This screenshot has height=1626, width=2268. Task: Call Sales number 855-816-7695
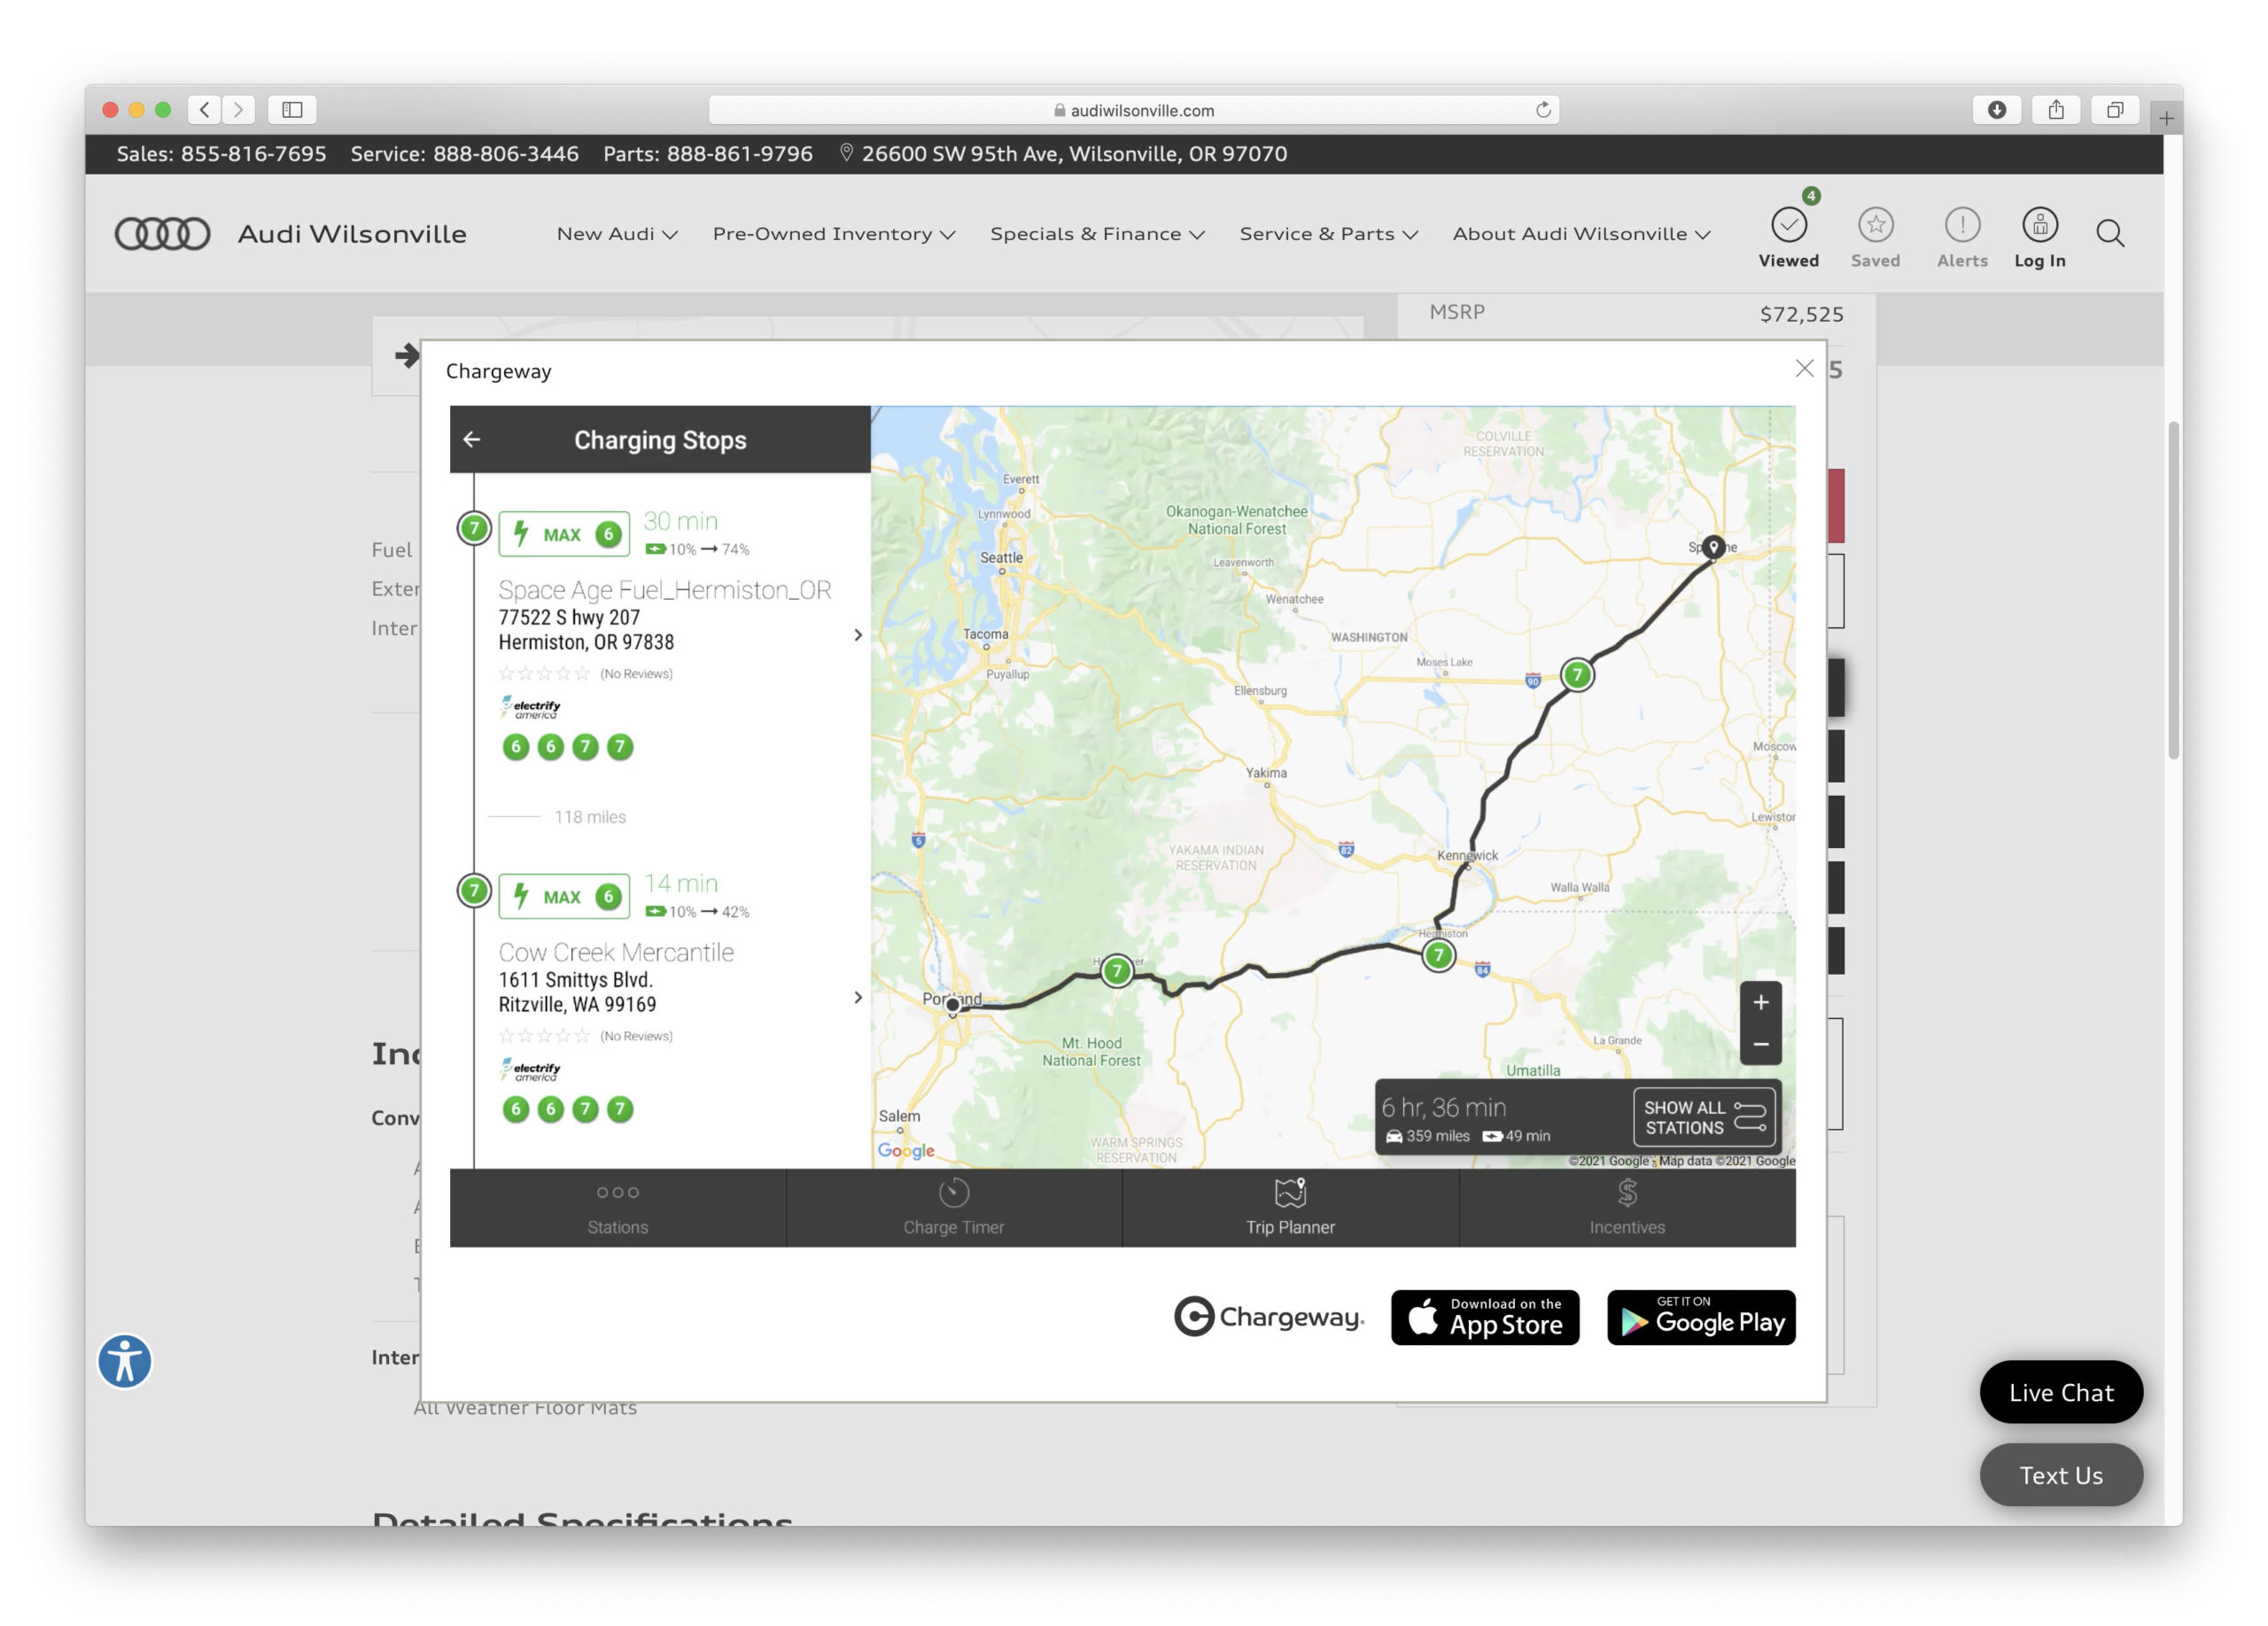pyautogui.click(x=253, y=154)
